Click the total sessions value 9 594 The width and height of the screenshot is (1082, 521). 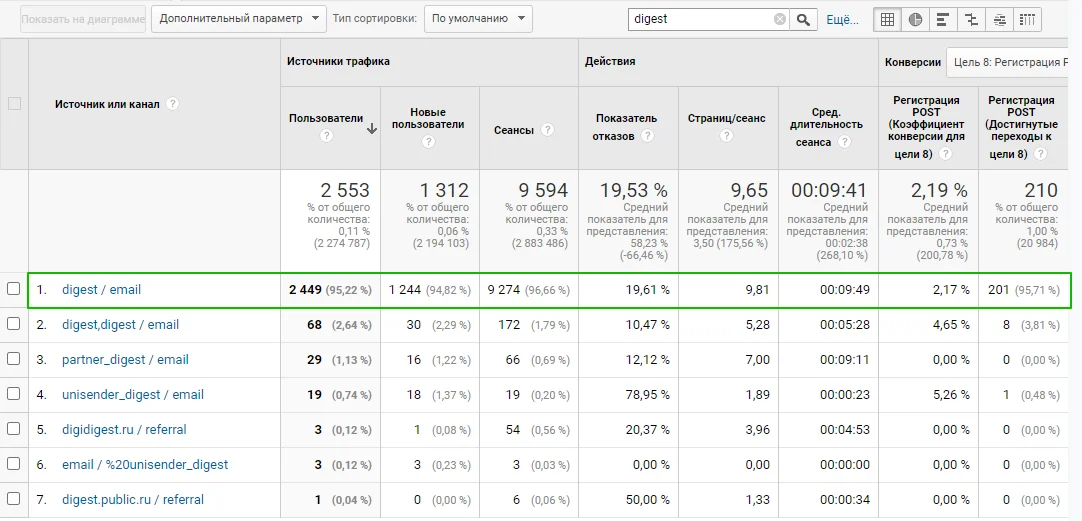point(542,190)
